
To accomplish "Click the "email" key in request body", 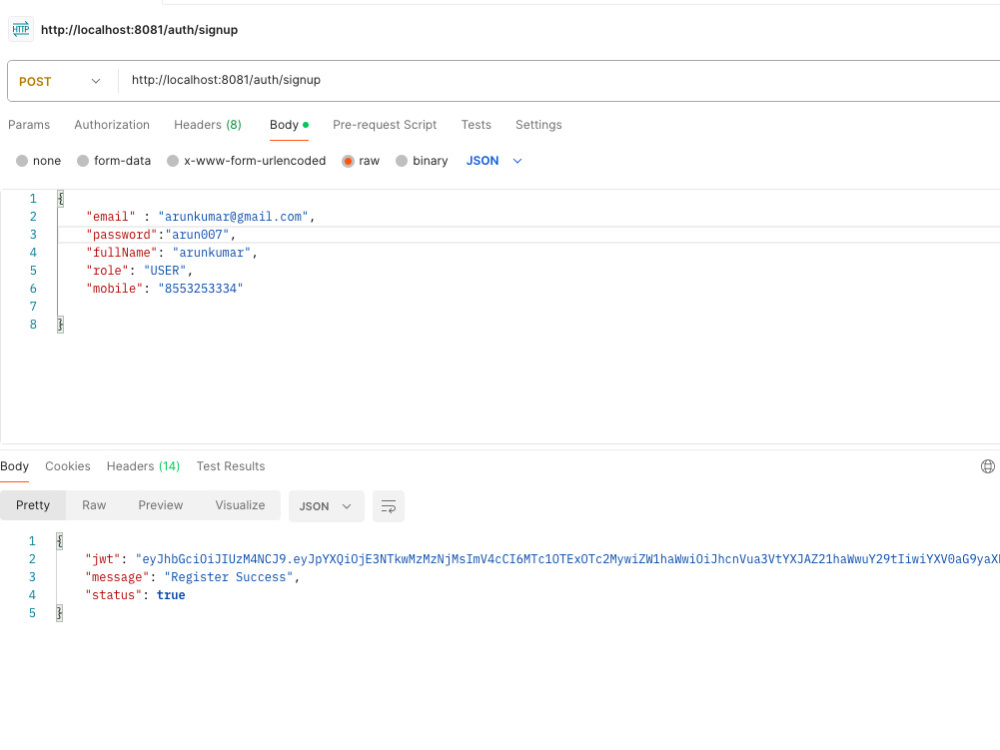I will (x=111, y=217).
